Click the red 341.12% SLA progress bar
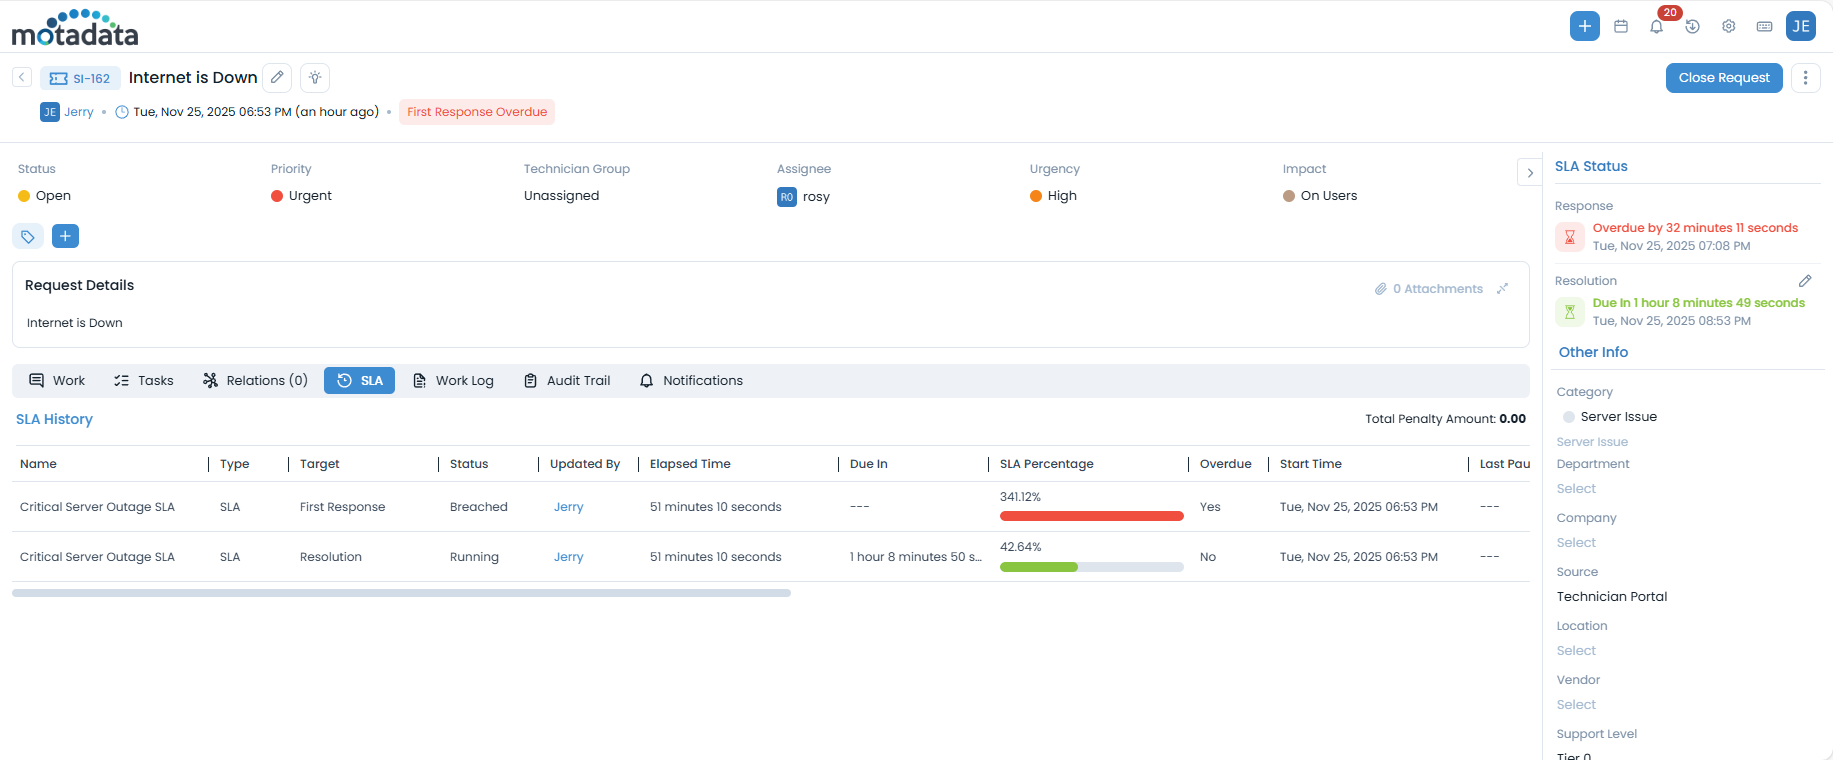The width and height of the screenshot is (1833, 760). 1091,516
